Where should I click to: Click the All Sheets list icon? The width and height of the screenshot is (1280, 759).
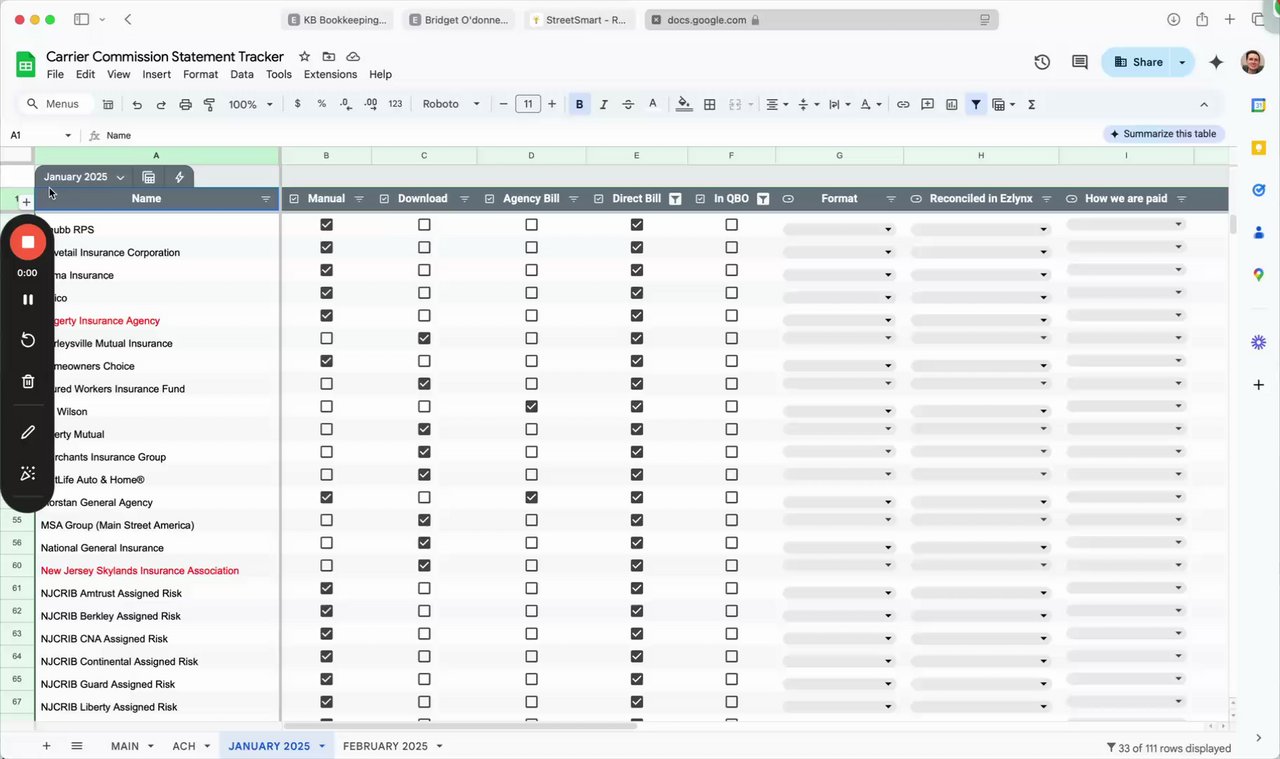pos(77,746)
